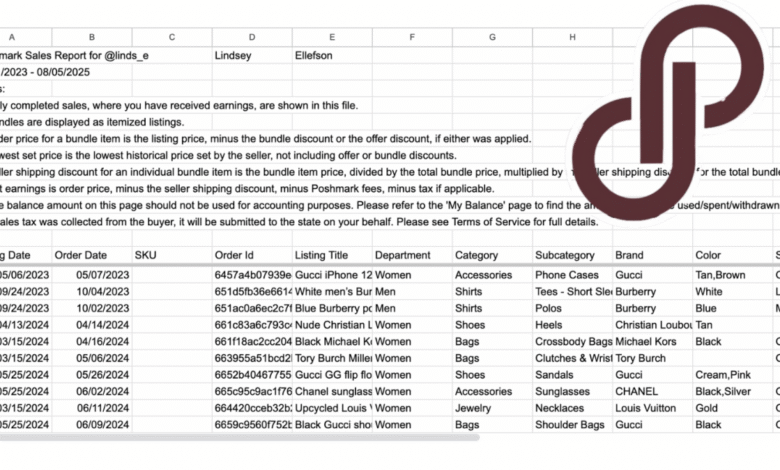Click brand 'Louis Vuitton' cell

[653, 408]
